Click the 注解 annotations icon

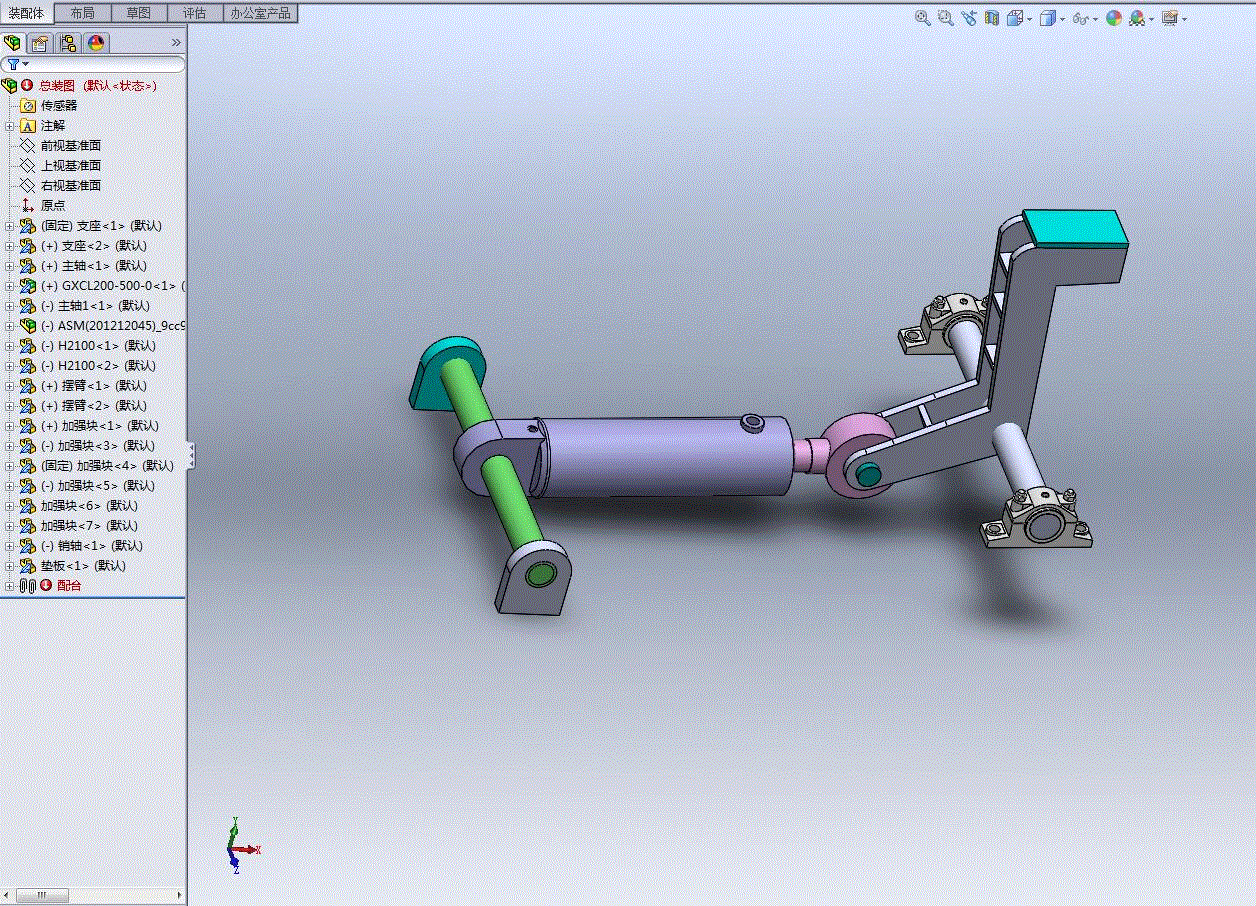[28, 125]
